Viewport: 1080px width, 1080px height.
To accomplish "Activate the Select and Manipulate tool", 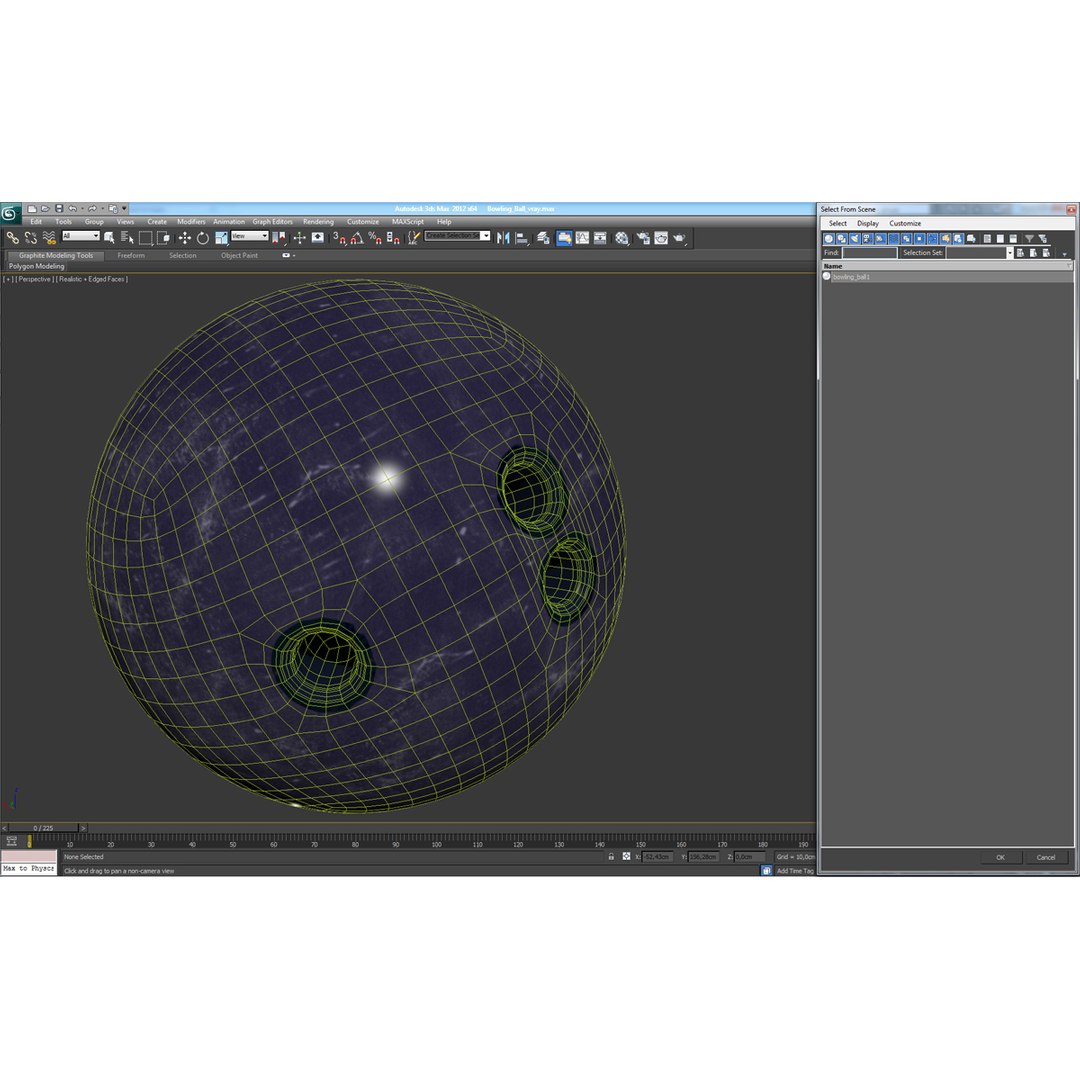I will point(300,238).
